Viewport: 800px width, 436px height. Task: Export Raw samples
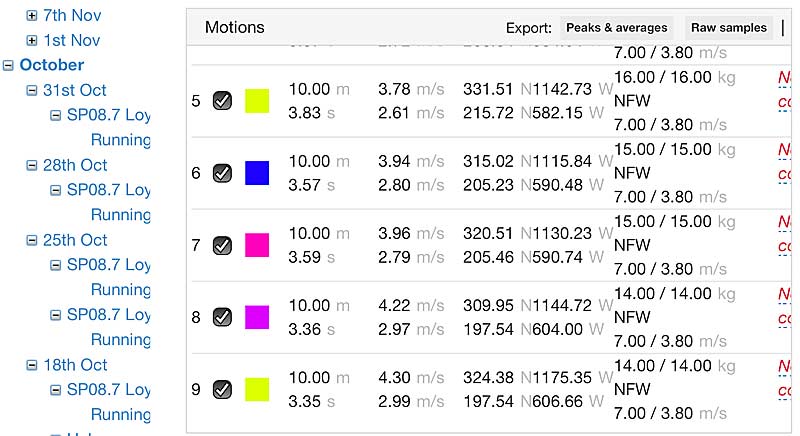pos(729,28)
